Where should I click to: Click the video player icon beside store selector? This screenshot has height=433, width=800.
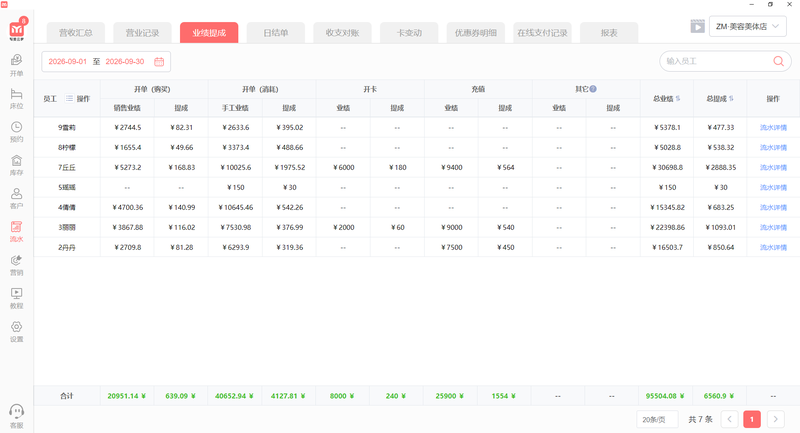[697, 27]
